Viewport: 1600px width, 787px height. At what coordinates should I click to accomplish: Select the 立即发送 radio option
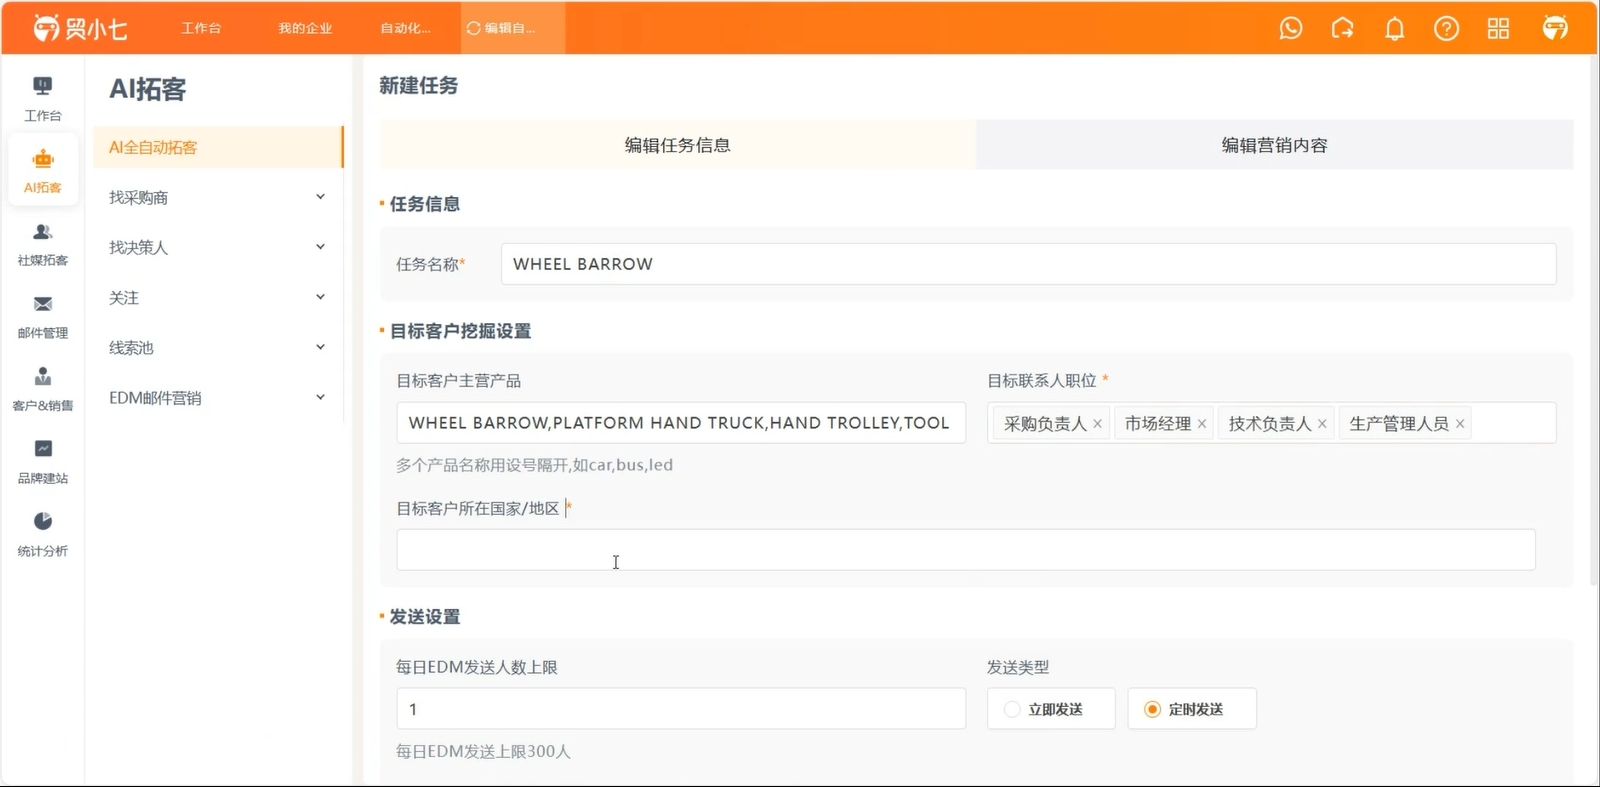point(1051,709)
